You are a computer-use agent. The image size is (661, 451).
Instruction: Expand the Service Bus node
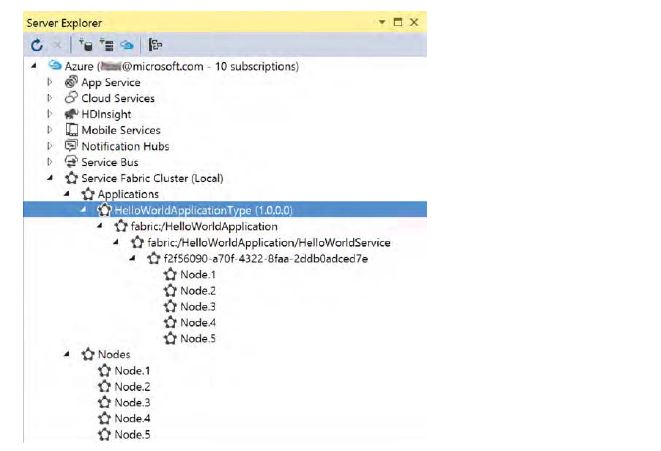(x=50, y=162)
